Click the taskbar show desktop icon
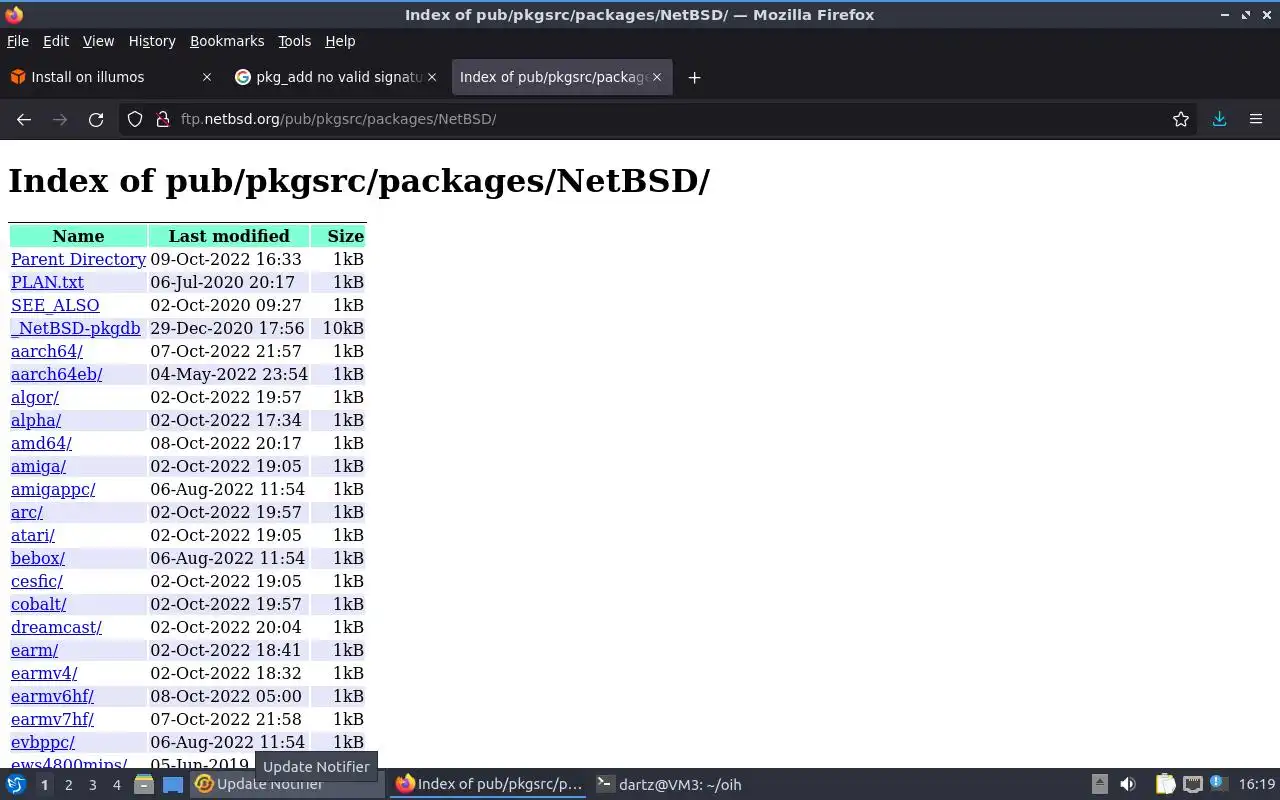Viewport: 1280px width, 800px height. [173, 785]
